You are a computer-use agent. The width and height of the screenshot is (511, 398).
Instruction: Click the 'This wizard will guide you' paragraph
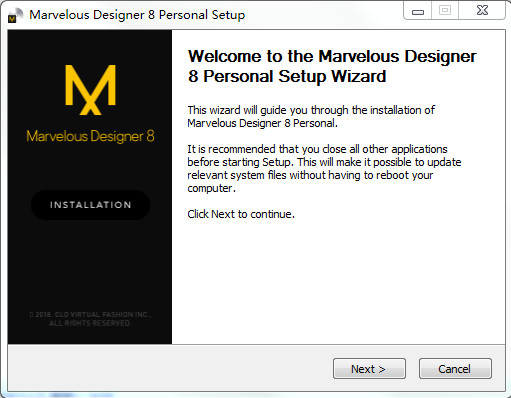(x=311, y=116)
